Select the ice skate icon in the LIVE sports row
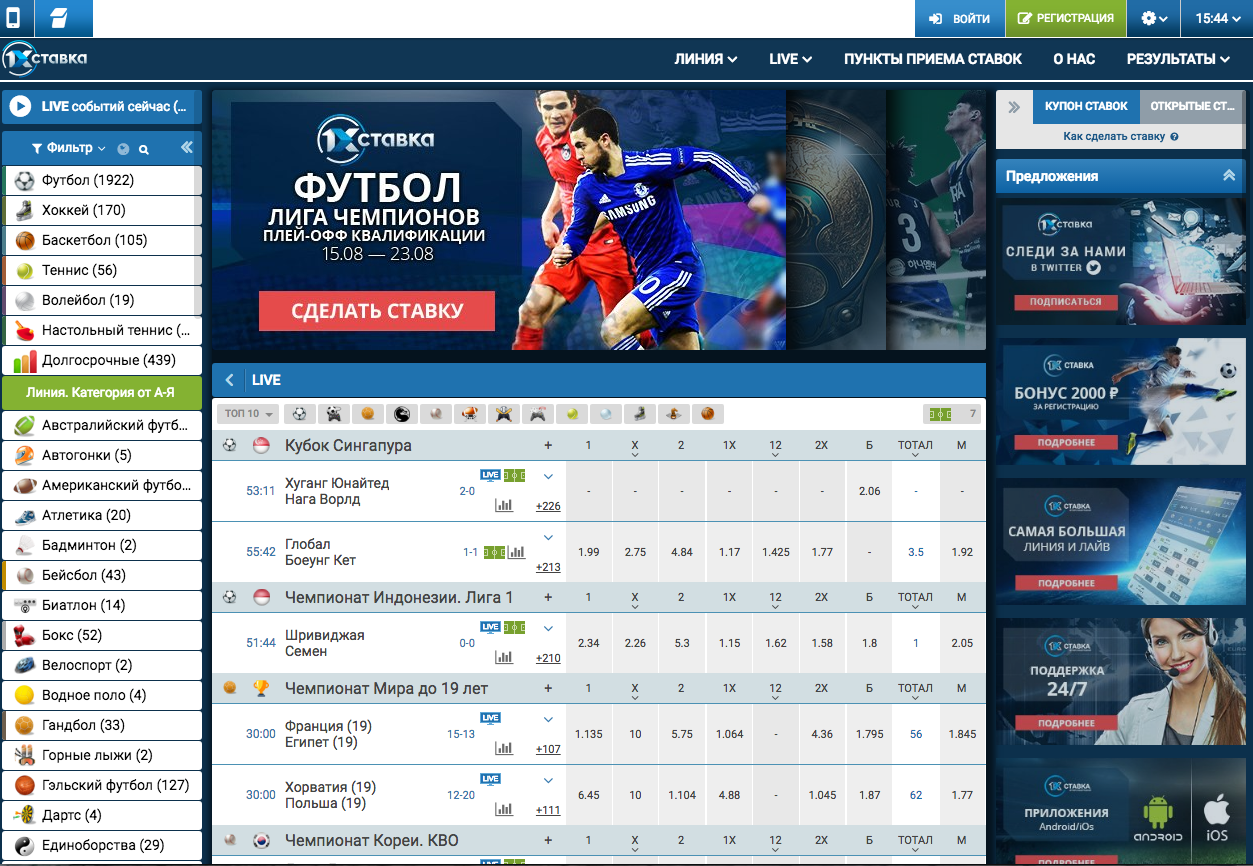Viewport: 1253px width, 866px height. tap(640, 413)
